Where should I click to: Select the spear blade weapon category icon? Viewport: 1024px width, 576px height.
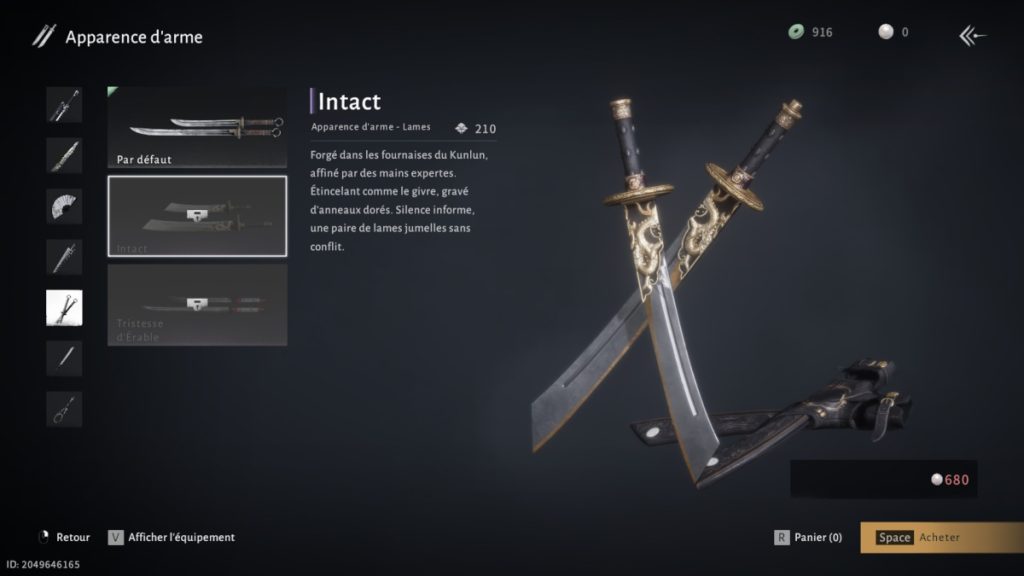pos(64,155)
